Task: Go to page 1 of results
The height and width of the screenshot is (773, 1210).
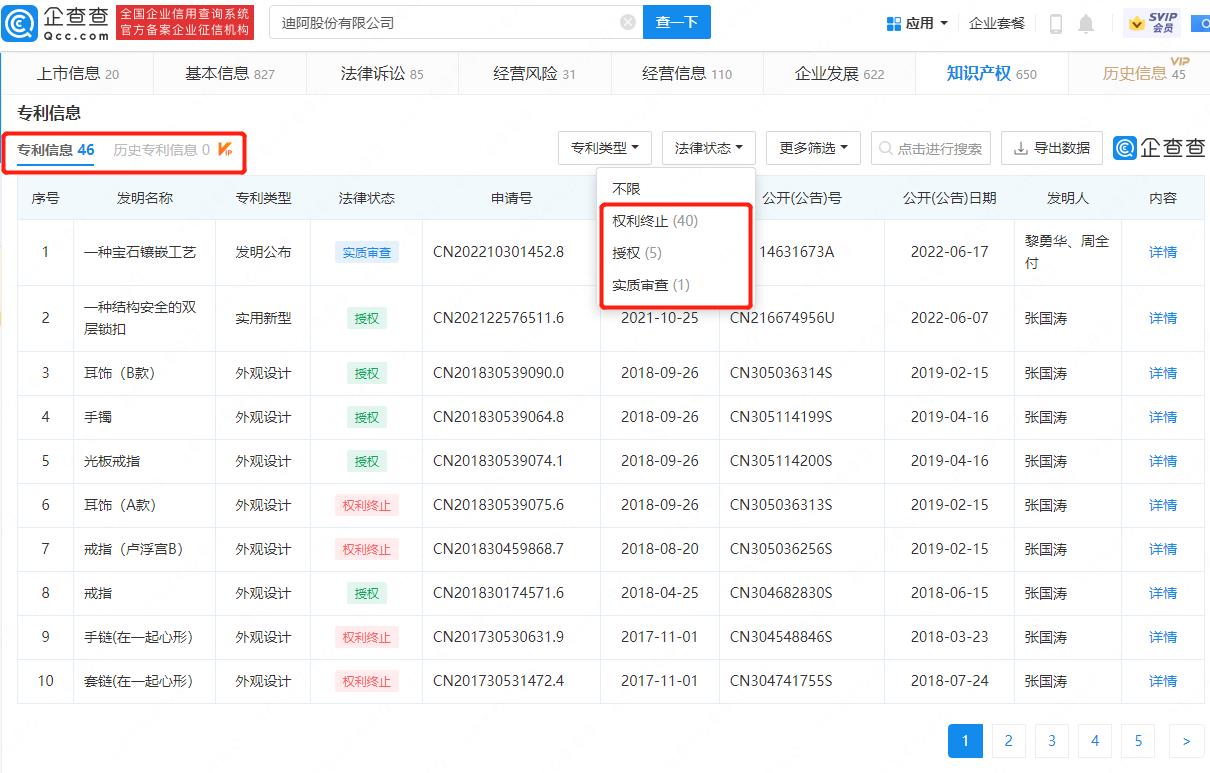Action: (x=965, y=741)
